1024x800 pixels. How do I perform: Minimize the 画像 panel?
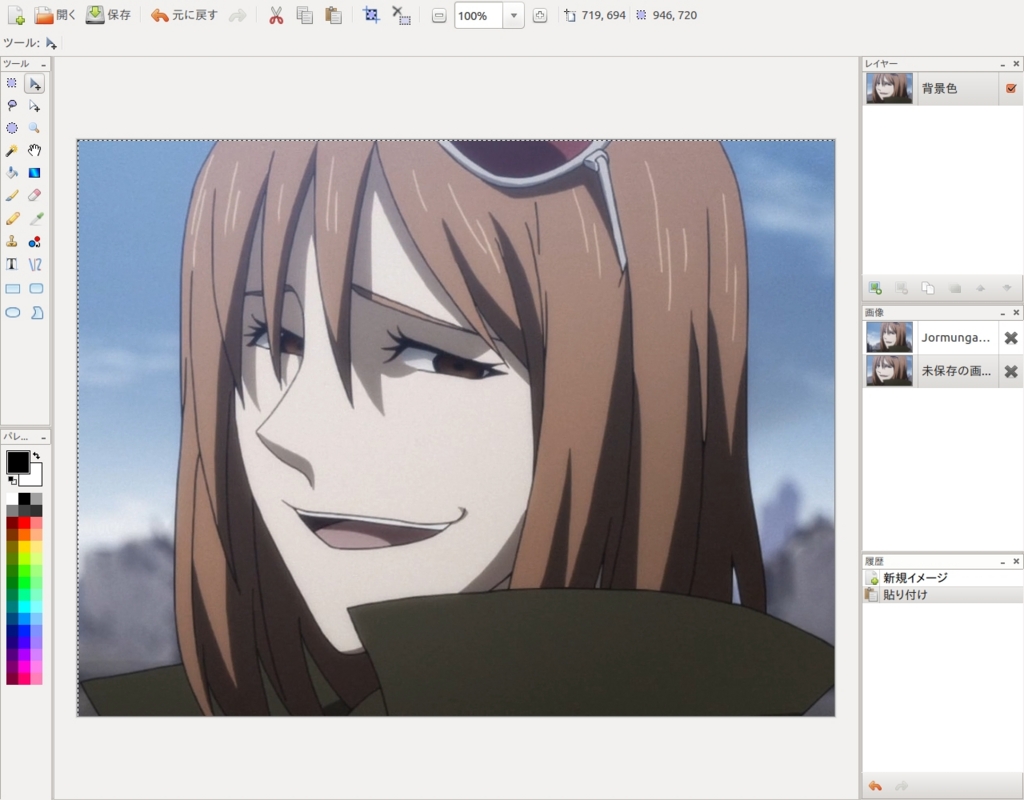click(1002, 313)
